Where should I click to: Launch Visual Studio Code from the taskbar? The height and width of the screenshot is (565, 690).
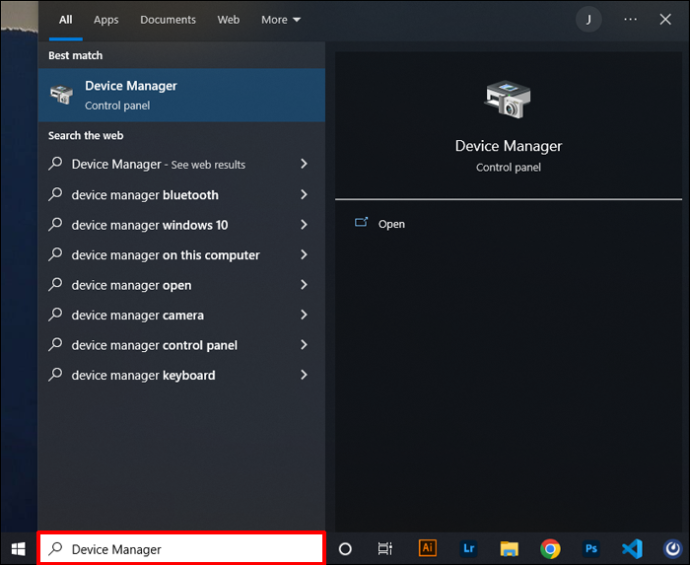pos(632,549)
